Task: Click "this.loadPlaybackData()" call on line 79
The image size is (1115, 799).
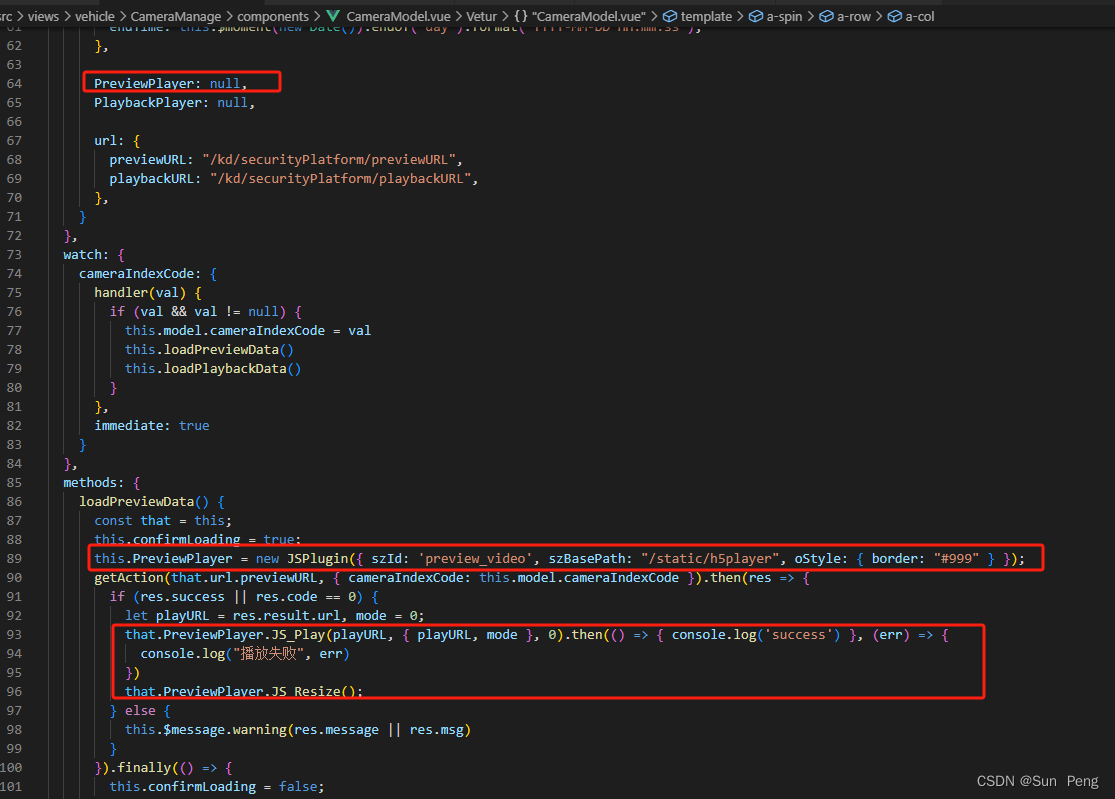Action: click(213, 369)
